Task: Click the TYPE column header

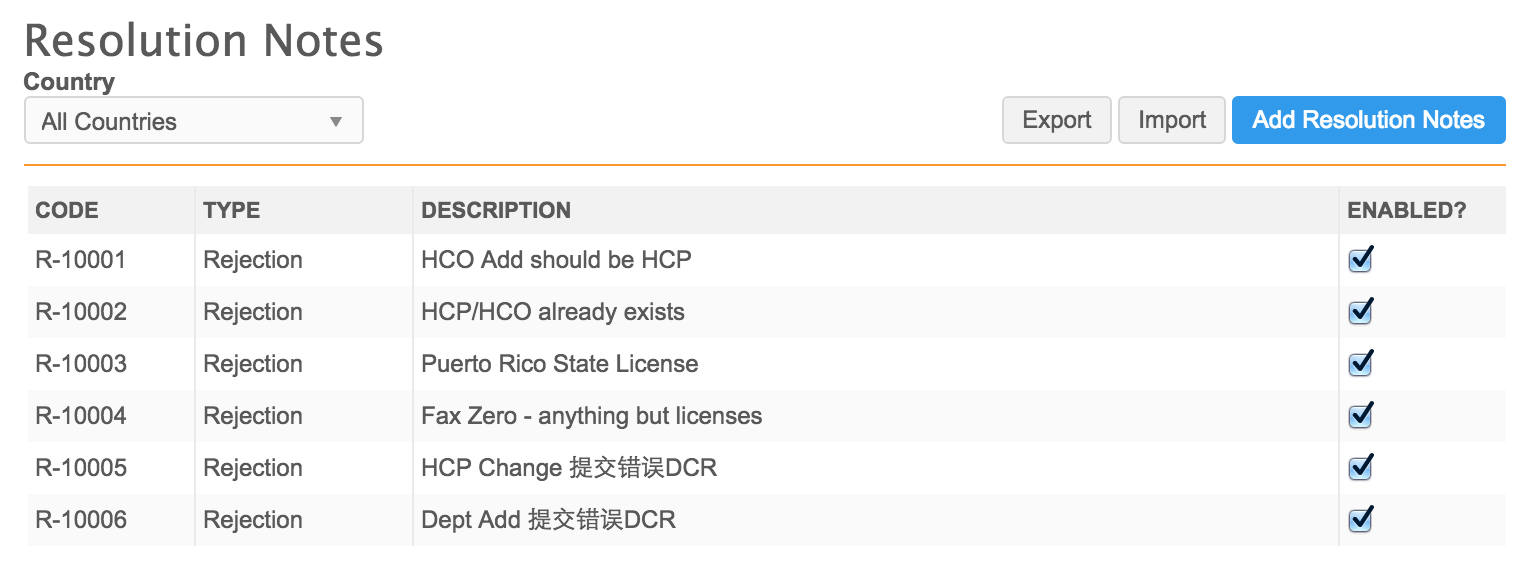Action: [231, 210]
